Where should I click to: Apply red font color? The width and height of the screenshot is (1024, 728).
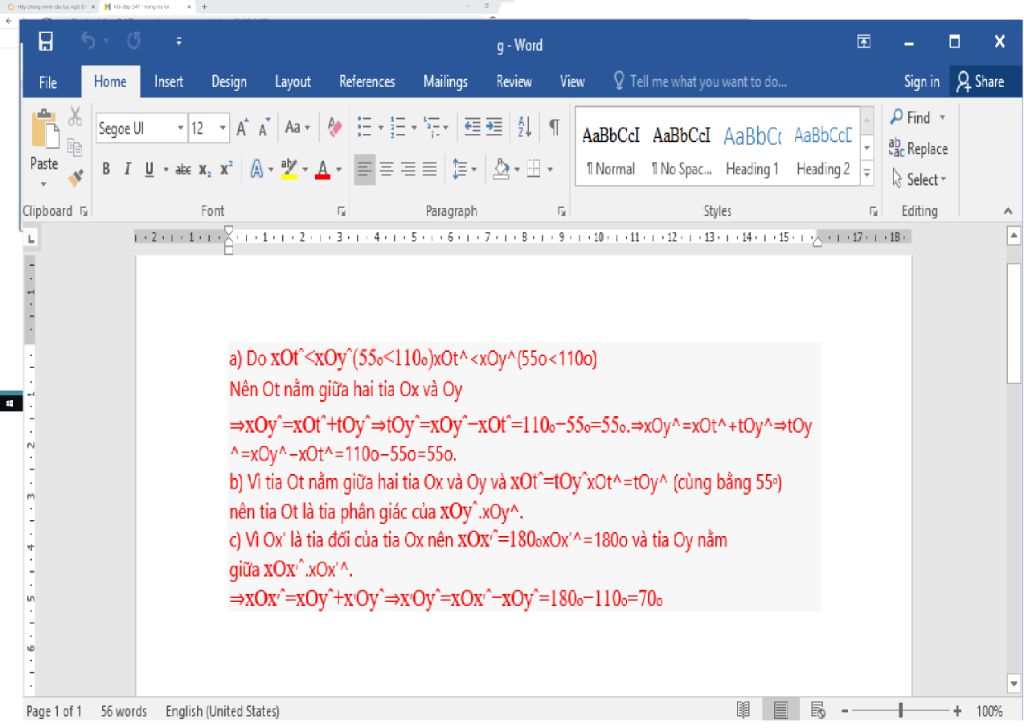(x=323, y=170)
